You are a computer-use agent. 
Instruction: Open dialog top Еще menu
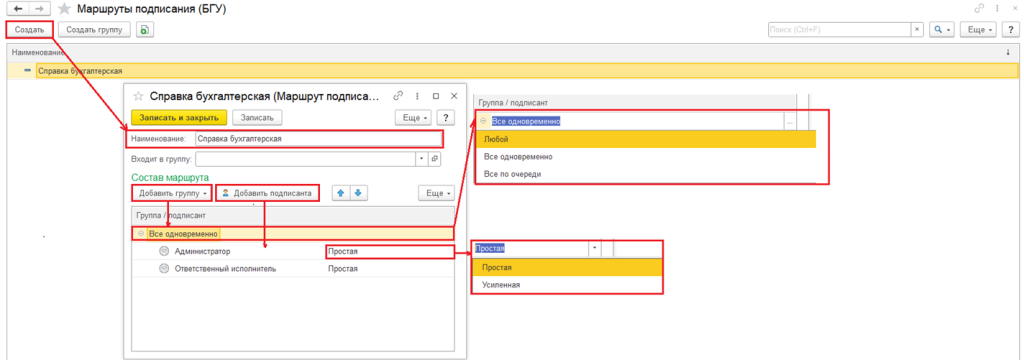tap(413, 117)
